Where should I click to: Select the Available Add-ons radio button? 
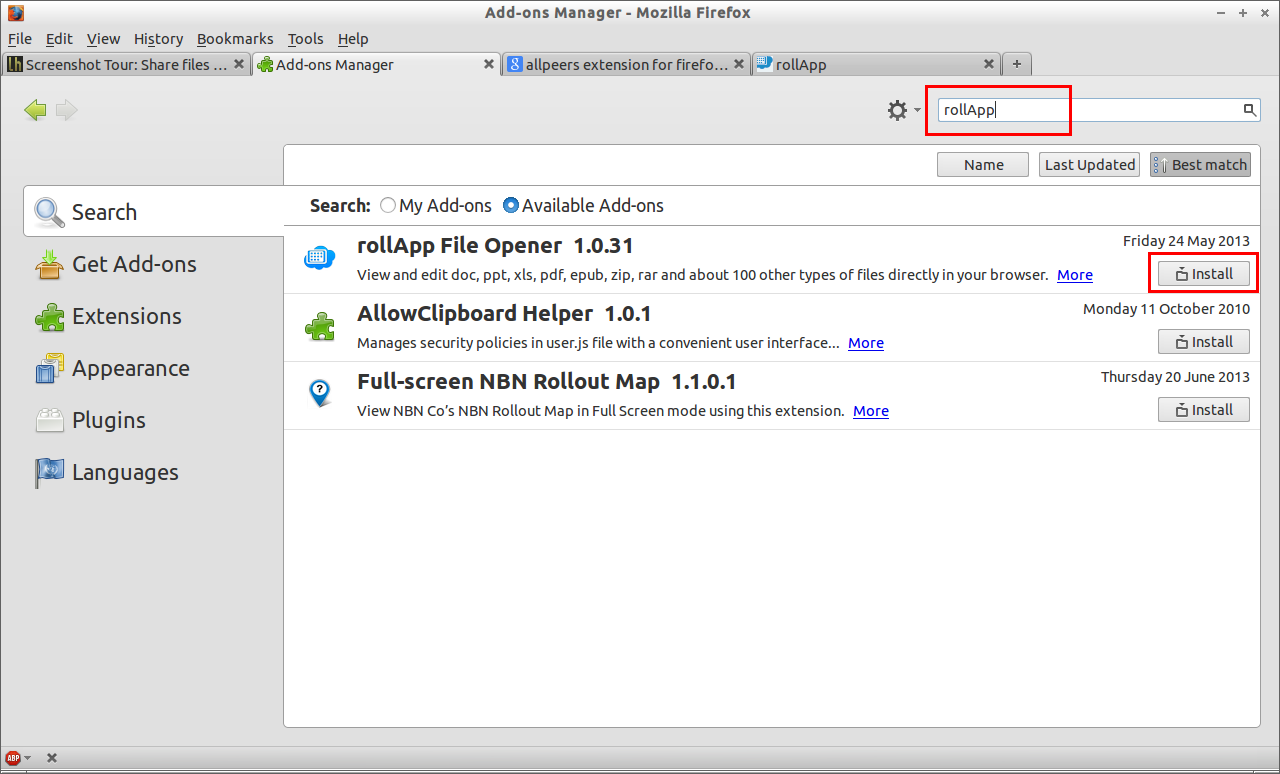tap(511, 205)
